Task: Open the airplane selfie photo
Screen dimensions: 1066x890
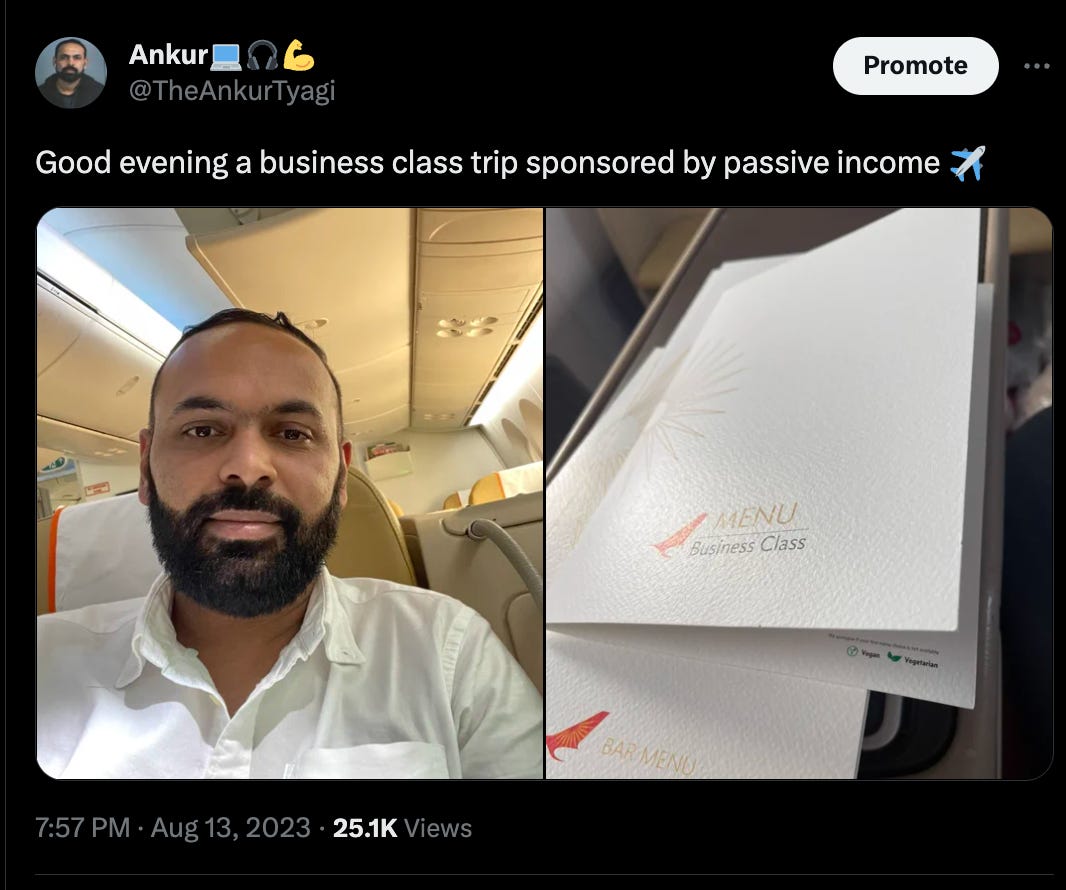Action: click(290, 493)
